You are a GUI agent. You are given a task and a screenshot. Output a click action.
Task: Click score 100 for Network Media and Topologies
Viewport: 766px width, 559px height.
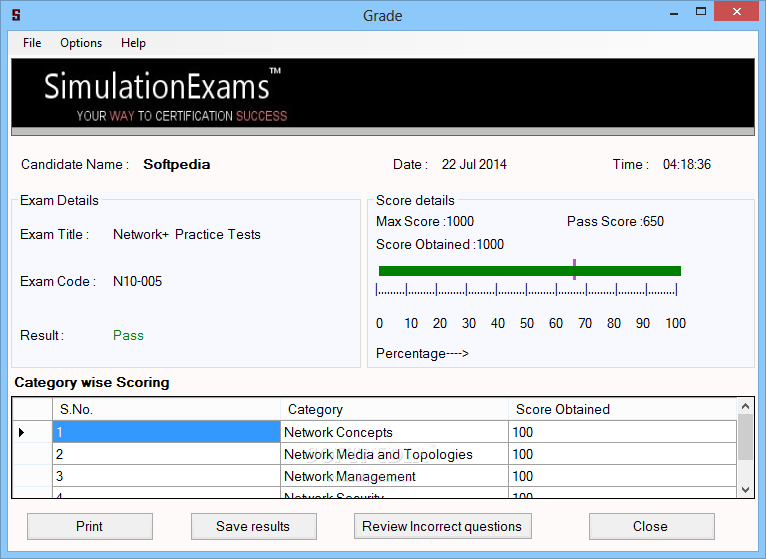pos(623,454)
